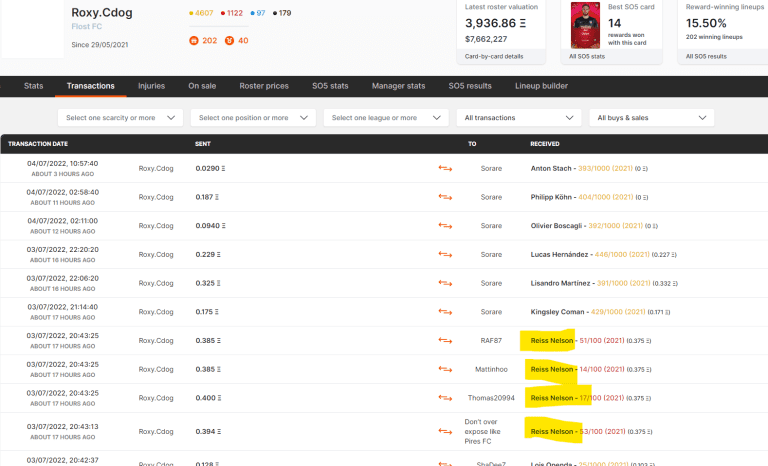Open the league filter dropdown
This screenshot has height=466, width=768.
coord(386,118)
